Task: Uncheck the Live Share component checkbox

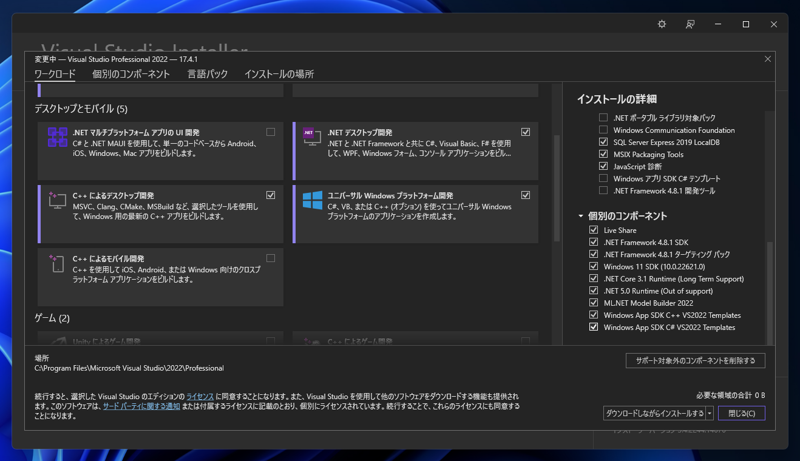Action: pos(593,230)
